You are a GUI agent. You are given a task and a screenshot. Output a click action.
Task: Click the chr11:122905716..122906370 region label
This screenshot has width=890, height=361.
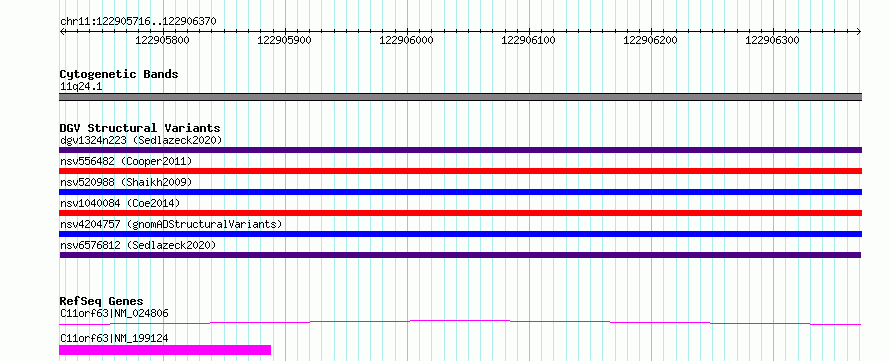coord(138,22)
